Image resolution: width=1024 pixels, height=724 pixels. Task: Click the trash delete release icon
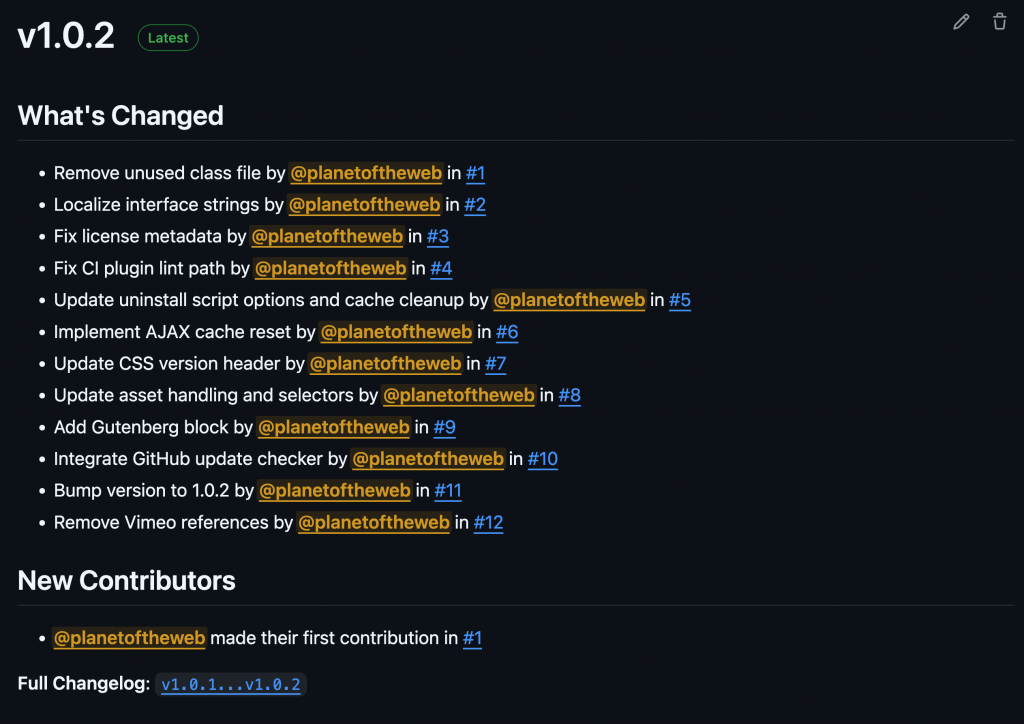pos(1000,22)
